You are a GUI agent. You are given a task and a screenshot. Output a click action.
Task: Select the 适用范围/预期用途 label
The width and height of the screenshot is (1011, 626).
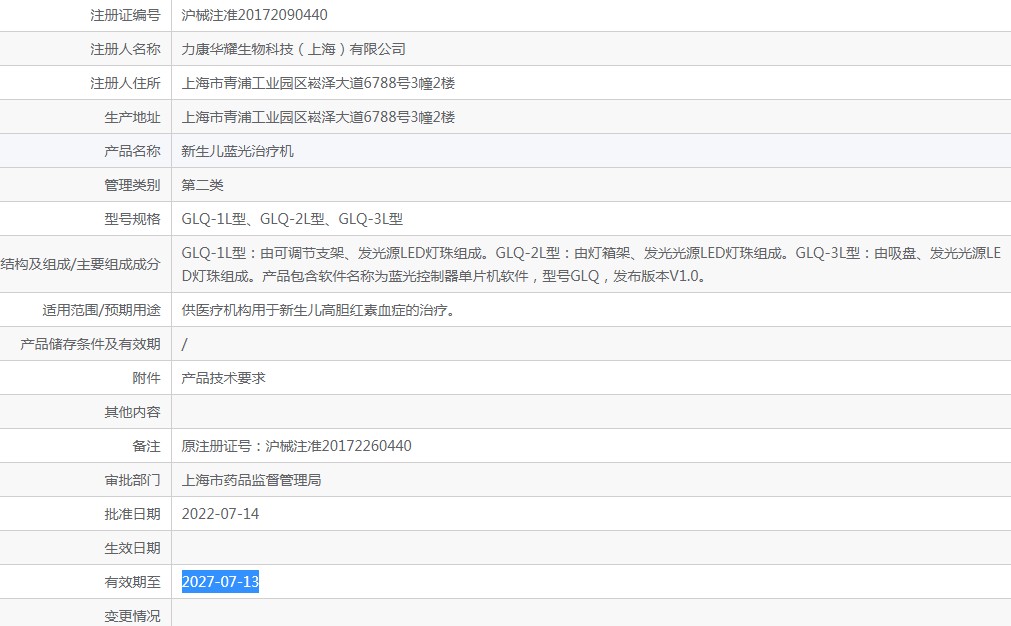[x=101, y=310]
